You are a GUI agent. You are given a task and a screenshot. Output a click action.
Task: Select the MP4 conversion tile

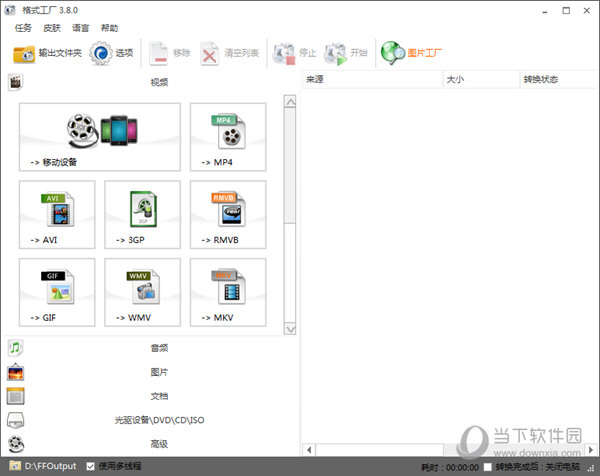(x=228, y=137)
